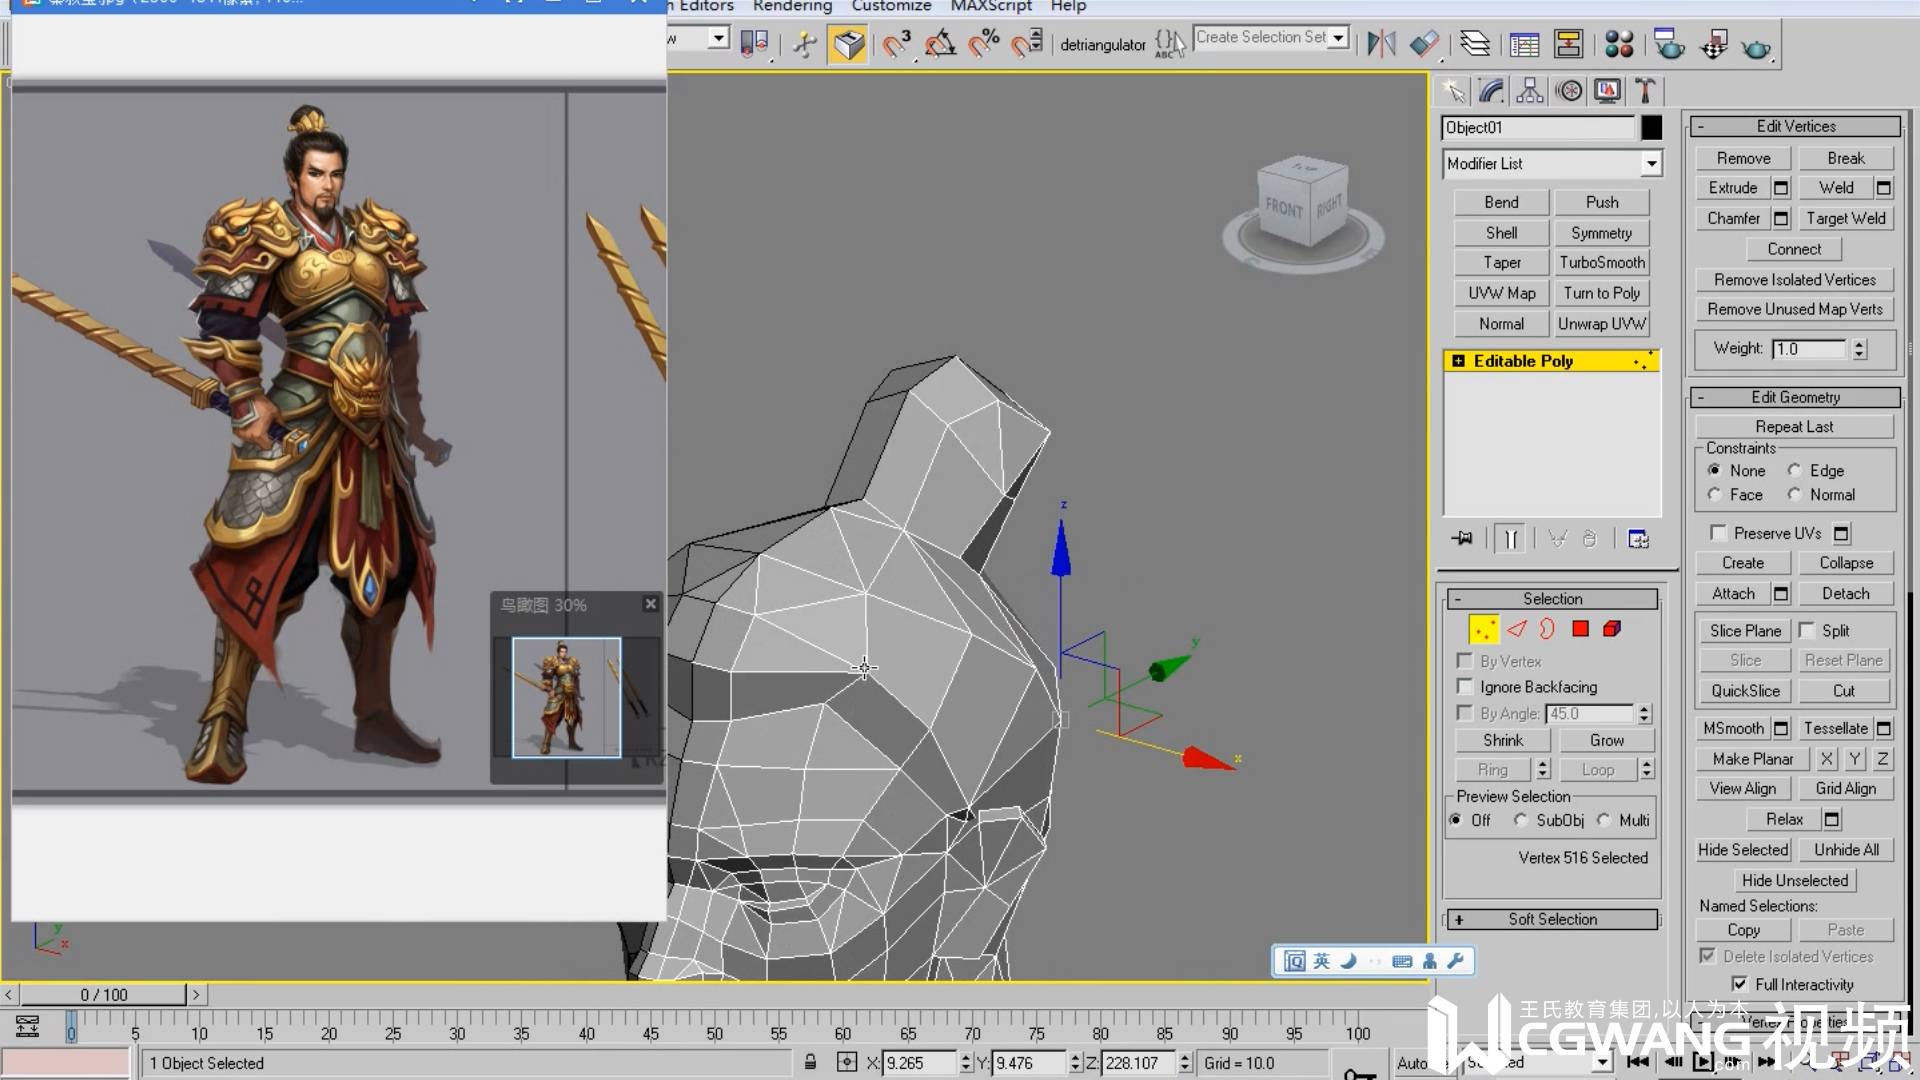
Task: Click the Weld button
Action: tap(1834, 187)
